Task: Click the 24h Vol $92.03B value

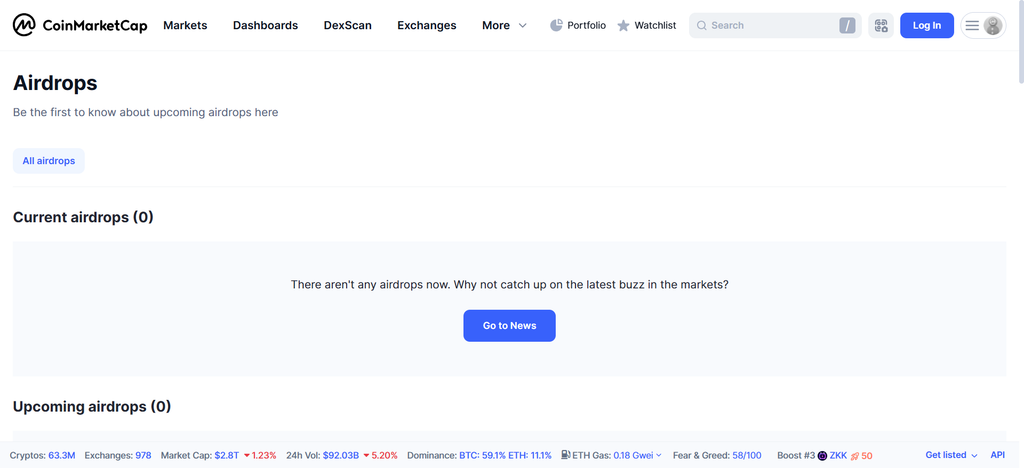Action: point(341,455)
